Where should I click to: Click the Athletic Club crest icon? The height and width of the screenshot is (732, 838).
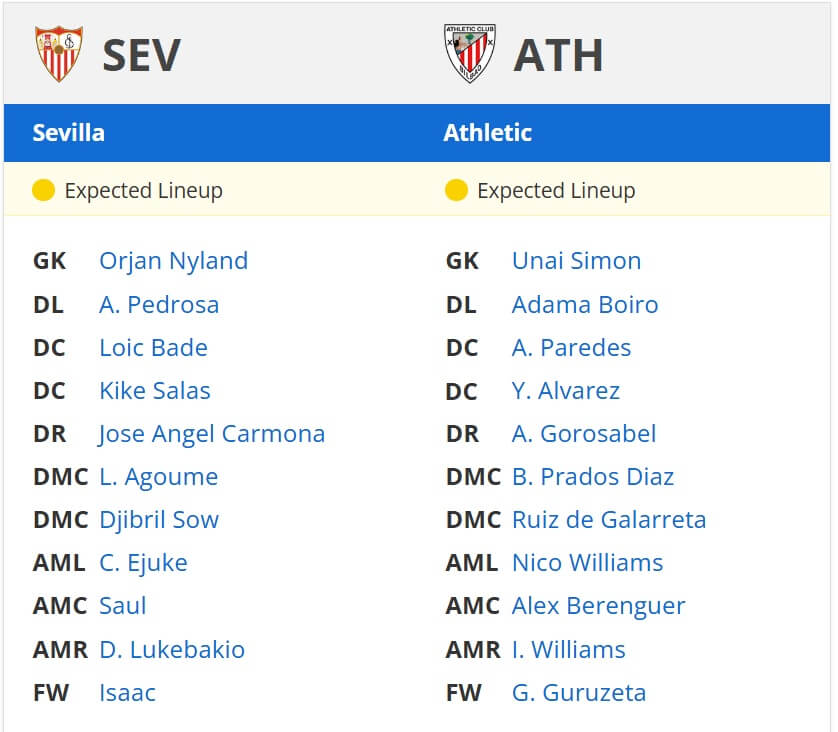470,53
